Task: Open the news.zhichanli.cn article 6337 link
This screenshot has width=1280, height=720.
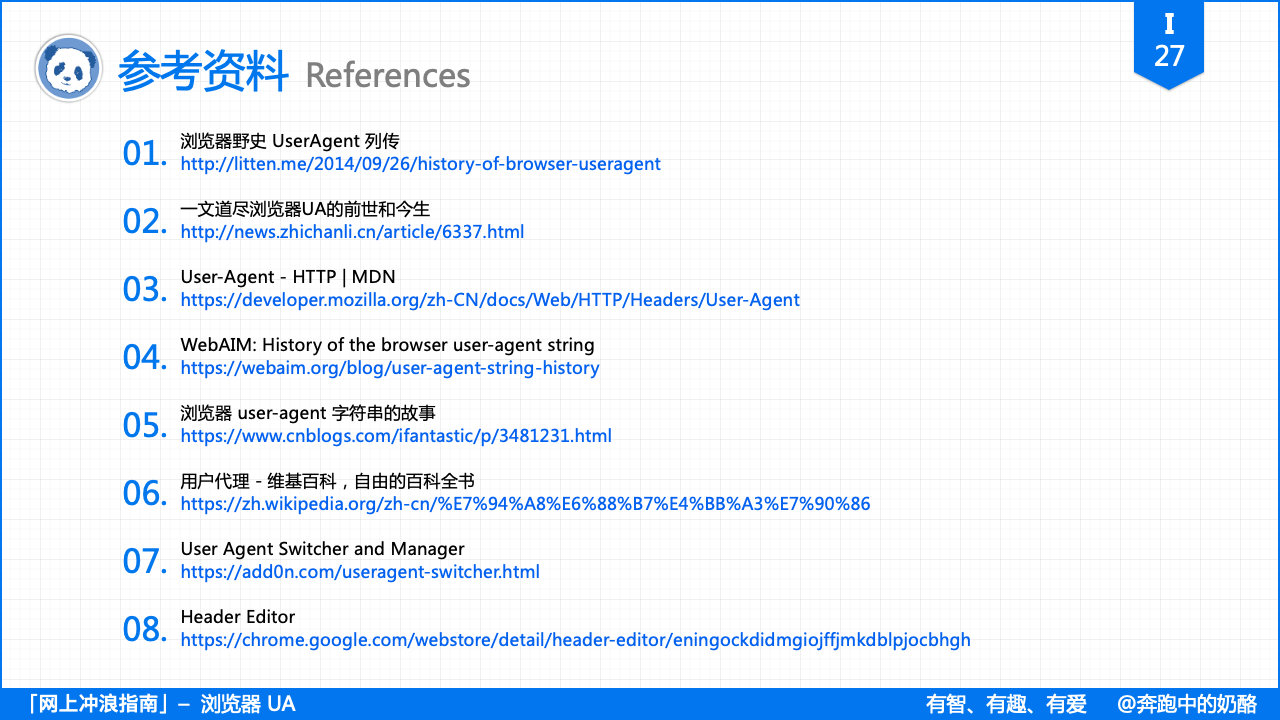Action: [352, 232]
